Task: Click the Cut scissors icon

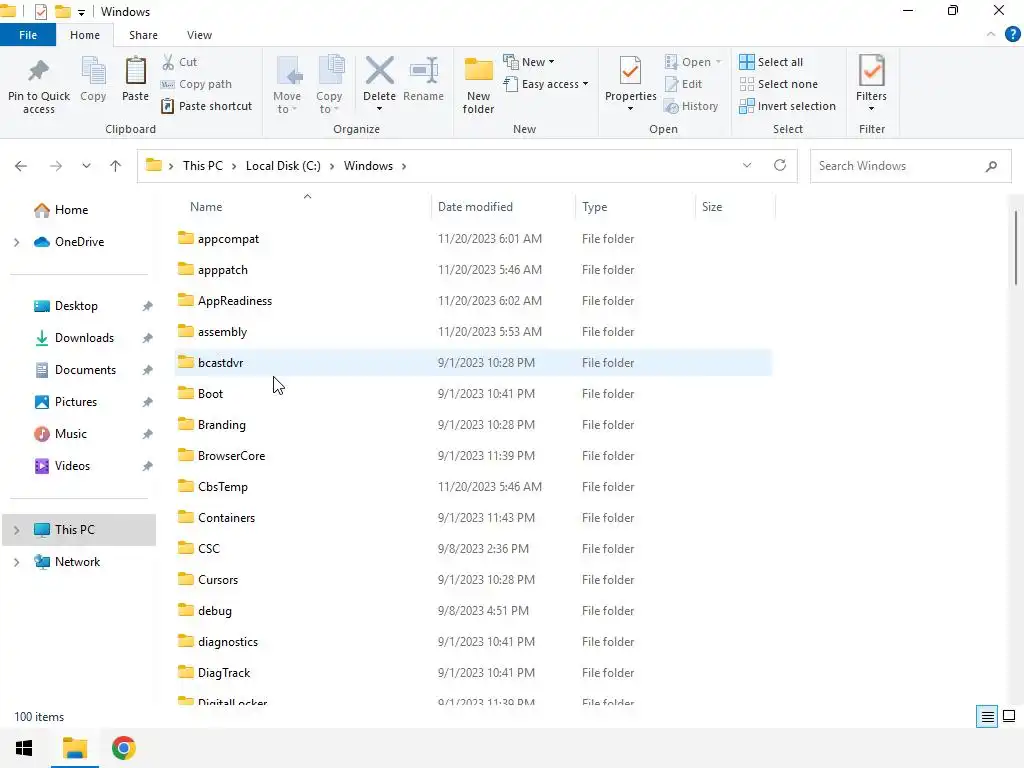Action: coord(168,62)
